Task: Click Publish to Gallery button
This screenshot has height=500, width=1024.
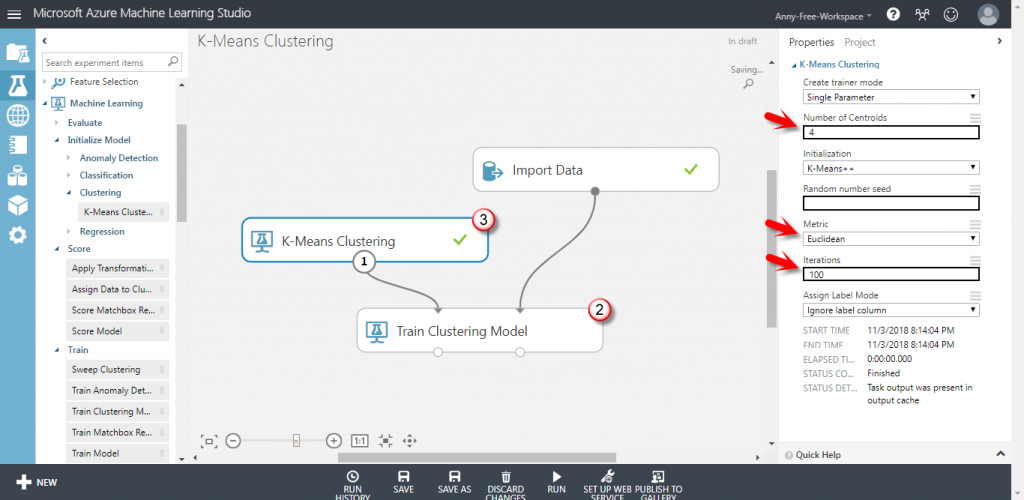Action: [658, 486]
